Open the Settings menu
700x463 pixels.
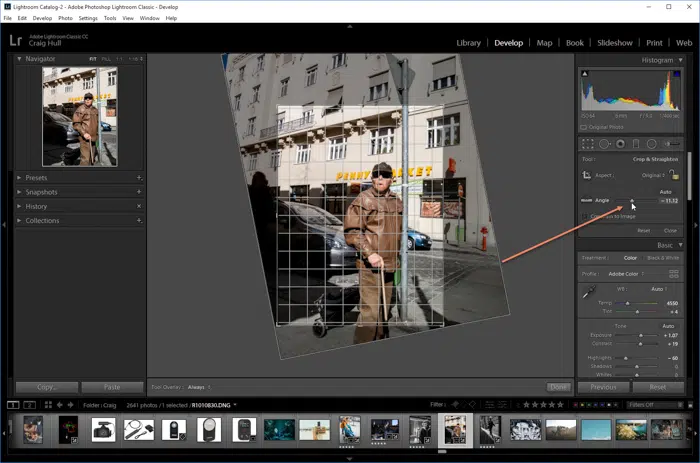[x=88, y=18]
